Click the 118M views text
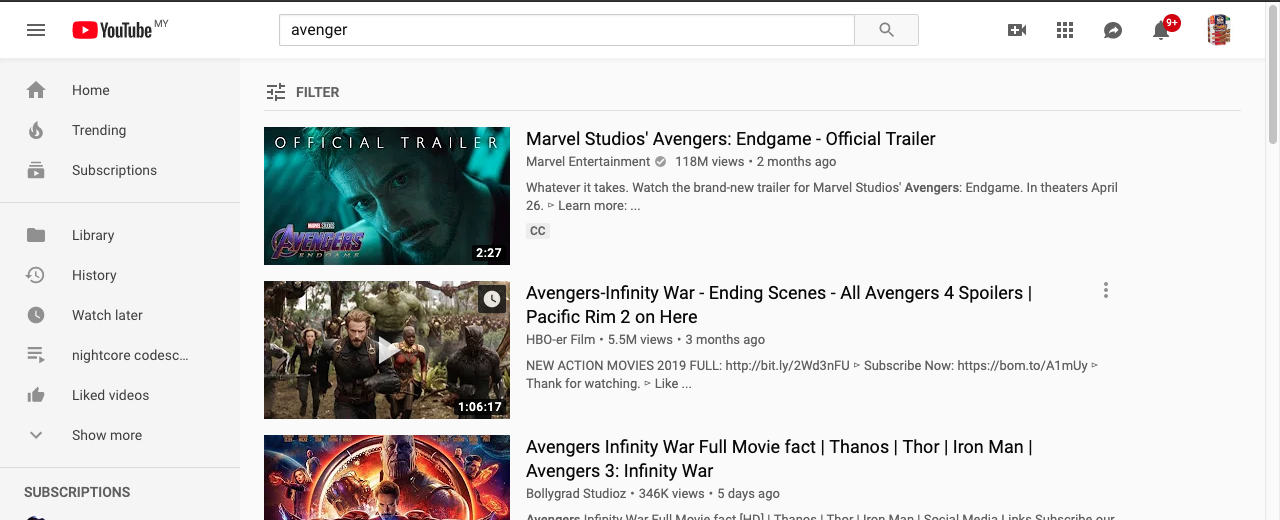1280x520 pixels. click(x=710, y=162)
